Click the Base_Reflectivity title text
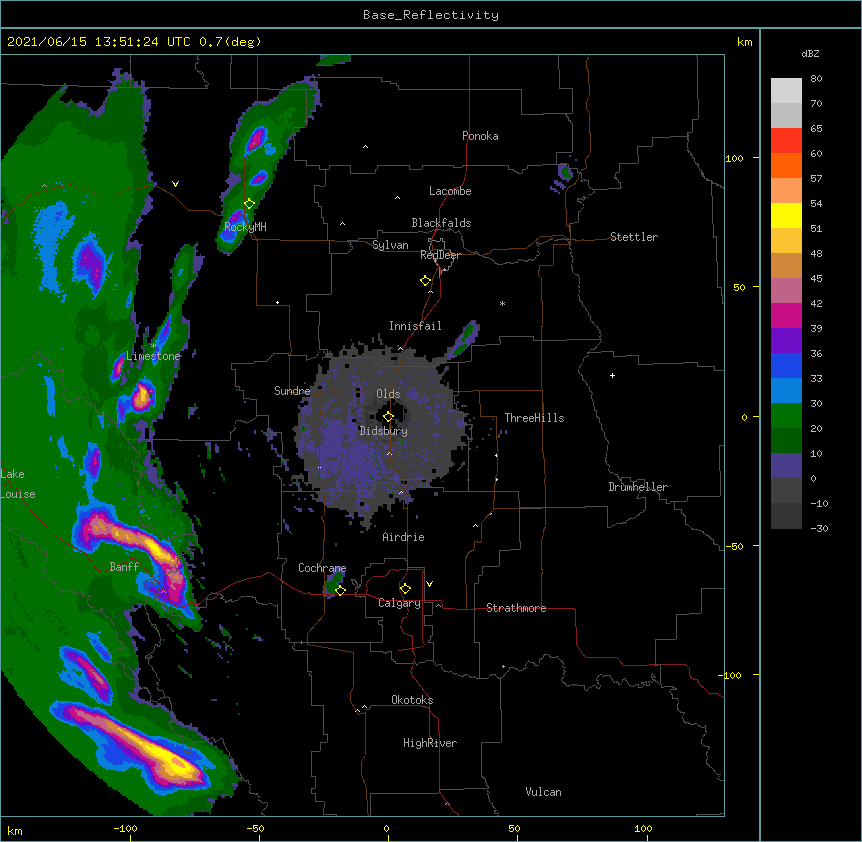Viewport: 862px width, 842px height. point(431,15)
